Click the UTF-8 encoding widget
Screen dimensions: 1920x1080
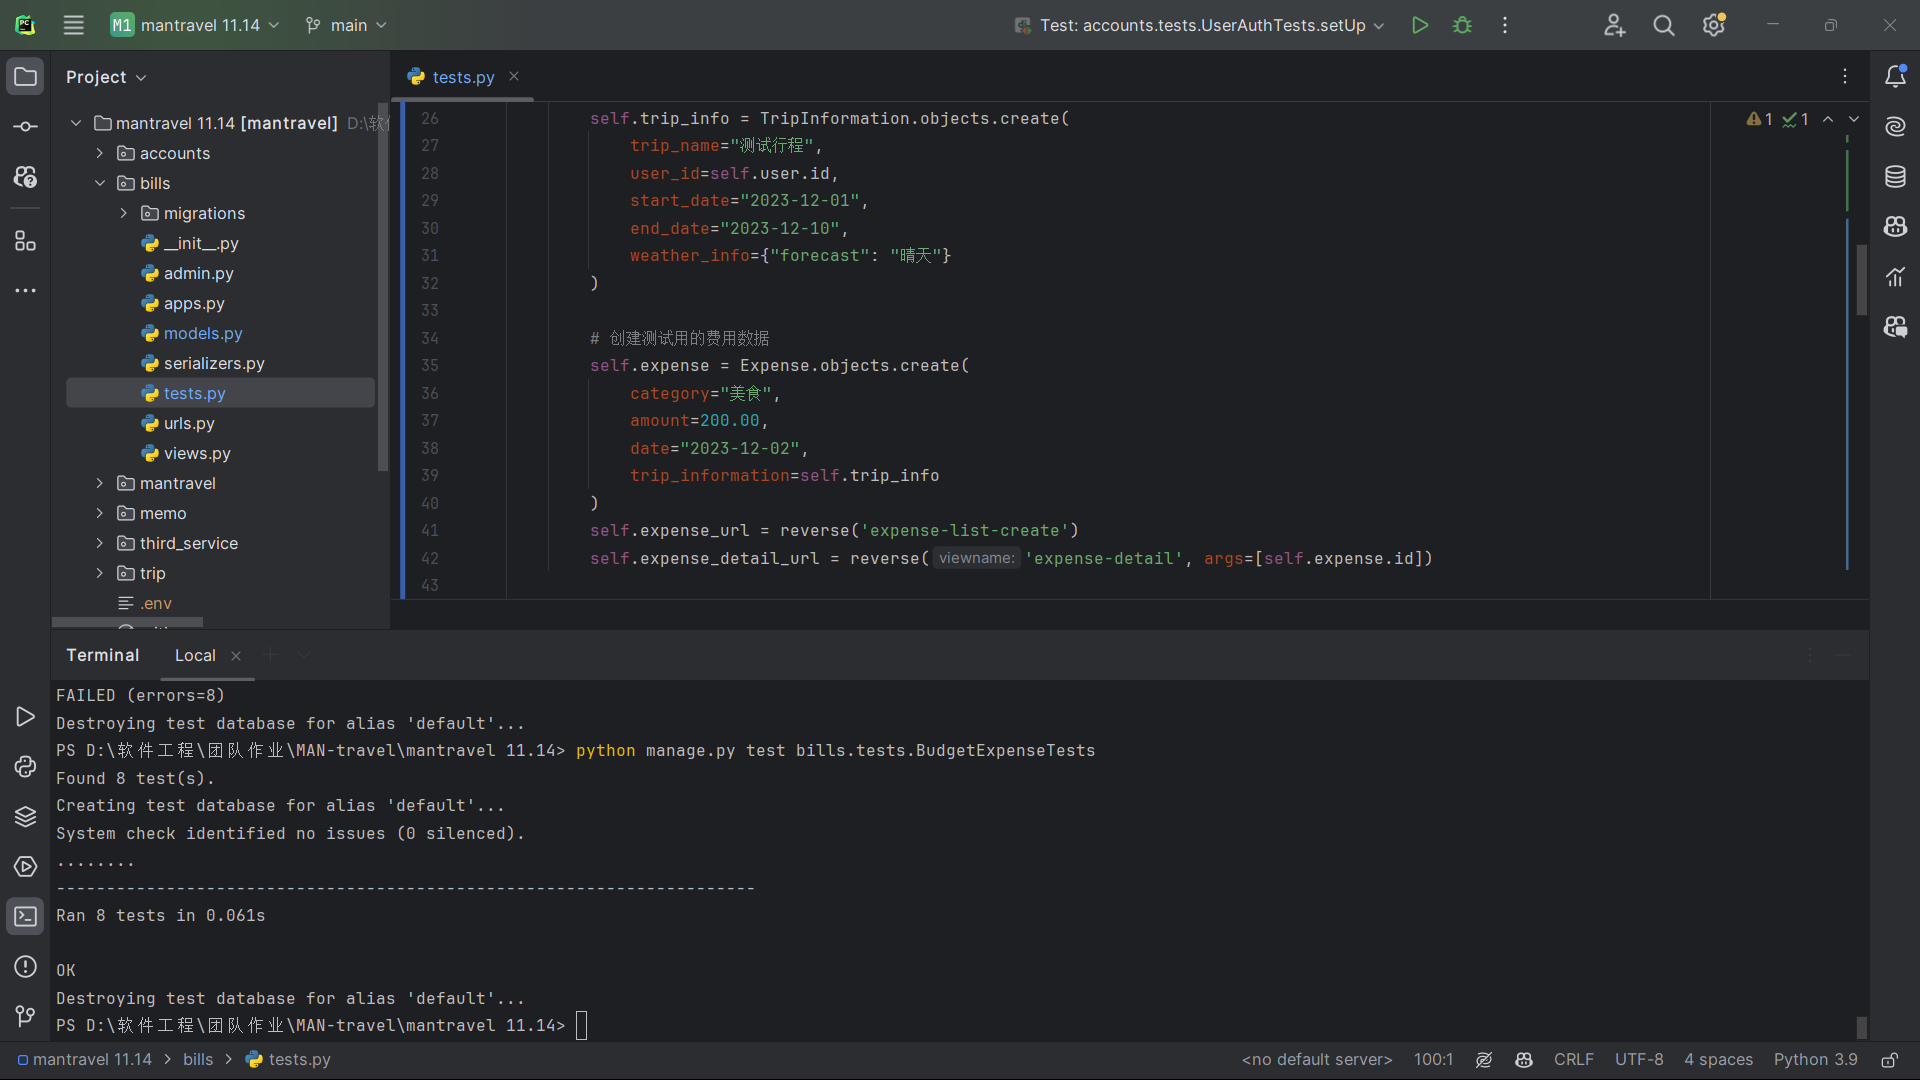pyautogui.click(x=1638, y=1060)
